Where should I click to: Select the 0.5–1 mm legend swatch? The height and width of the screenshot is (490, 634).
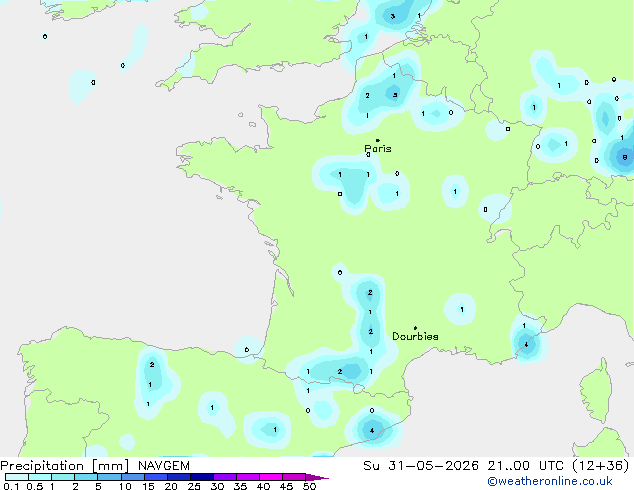pyautogui.click(x=40, y=477)
